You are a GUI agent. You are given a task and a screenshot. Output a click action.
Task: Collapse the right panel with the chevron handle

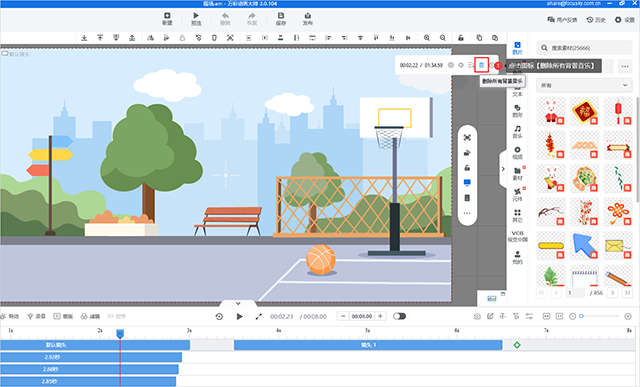(x=503, y=169)
